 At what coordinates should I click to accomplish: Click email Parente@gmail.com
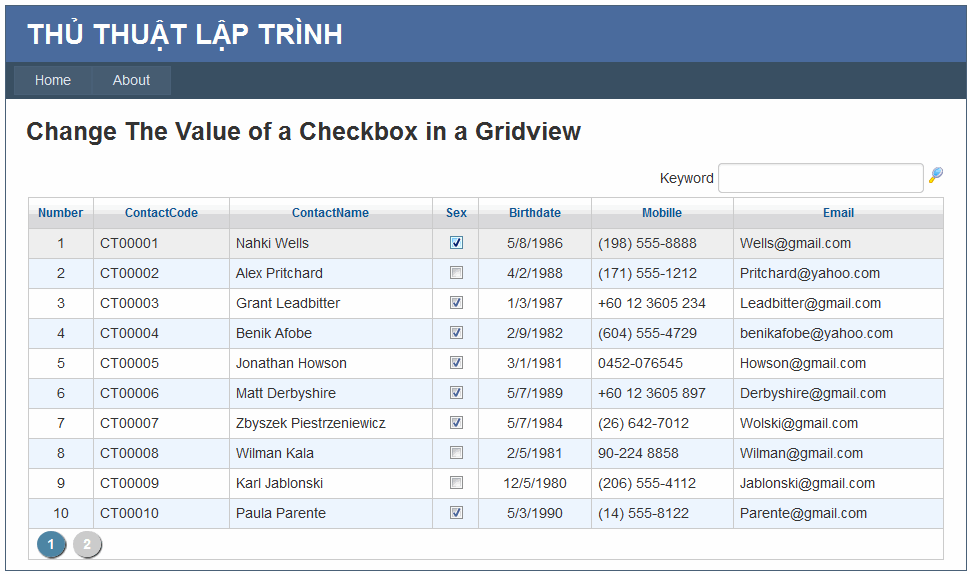coord(803,513)
